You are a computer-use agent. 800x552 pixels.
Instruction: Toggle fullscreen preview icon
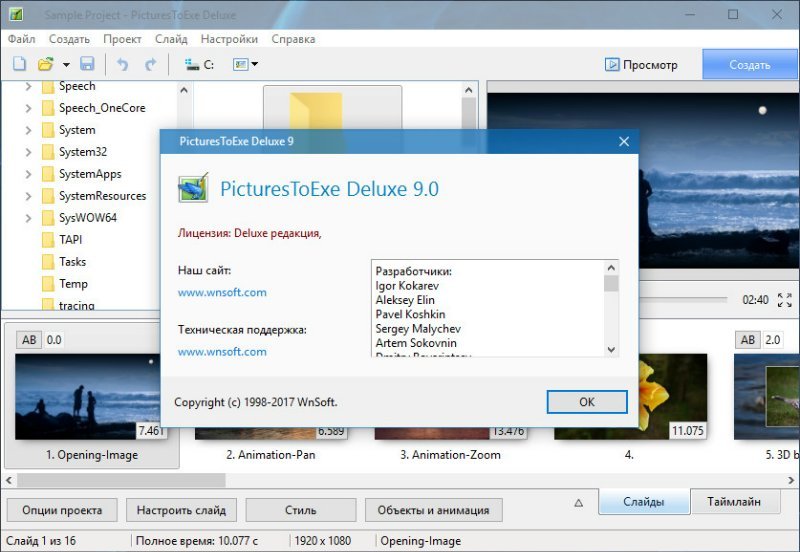point(785,300)
